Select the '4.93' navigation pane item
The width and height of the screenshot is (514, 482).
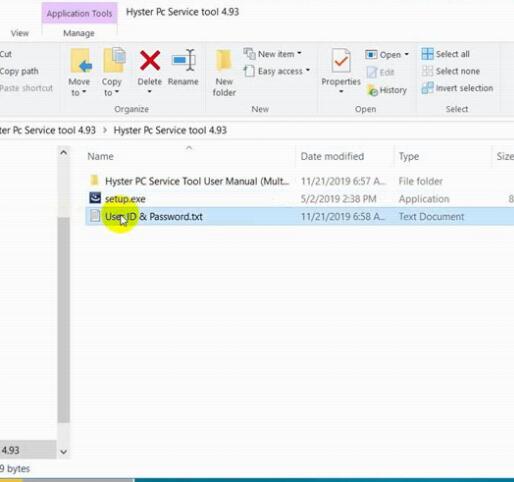coord(28,450)
